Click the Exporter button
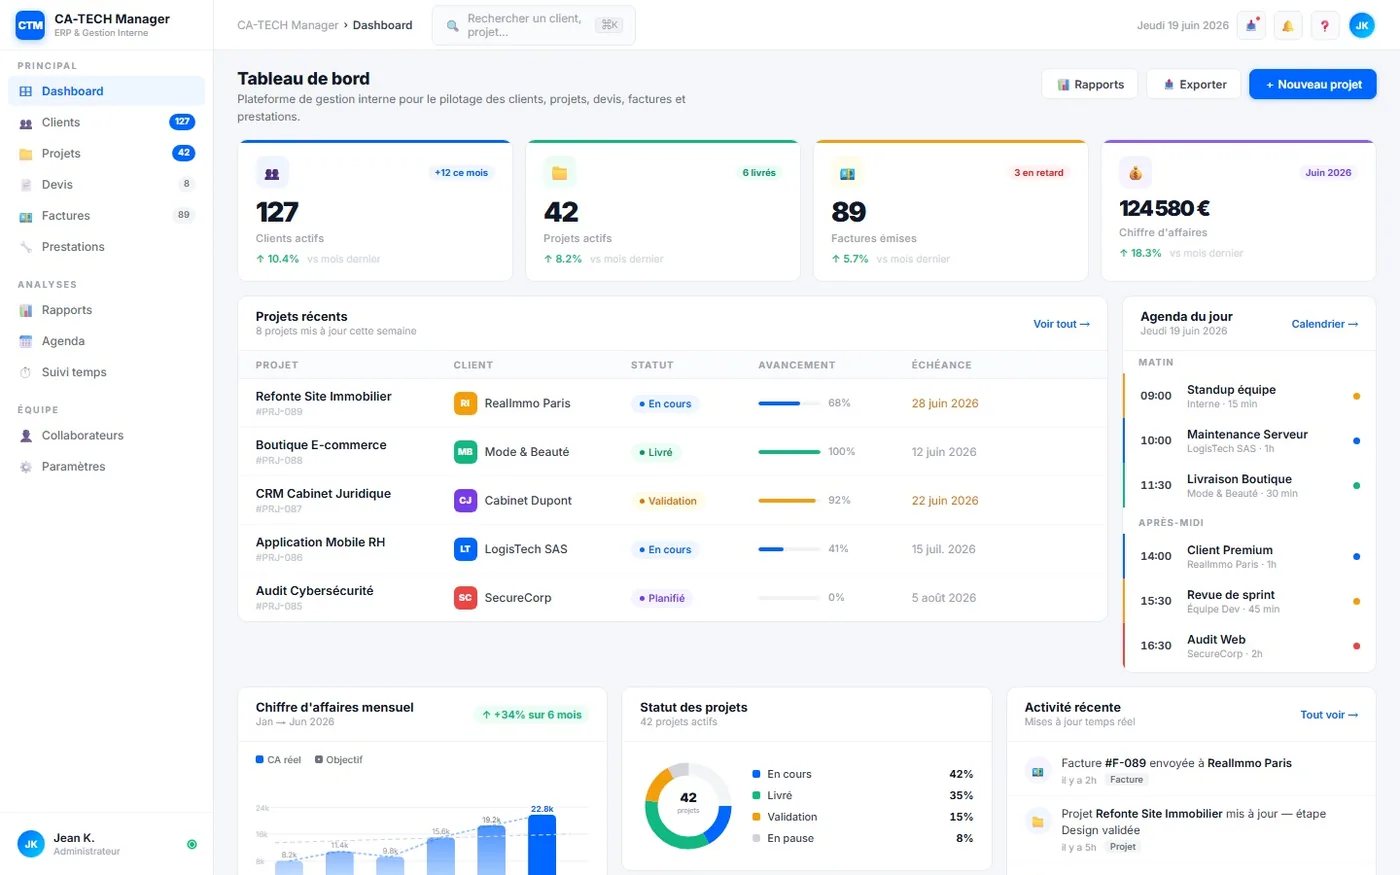The width and height of the screenshot is (1400, 875). click(1194, 84)
